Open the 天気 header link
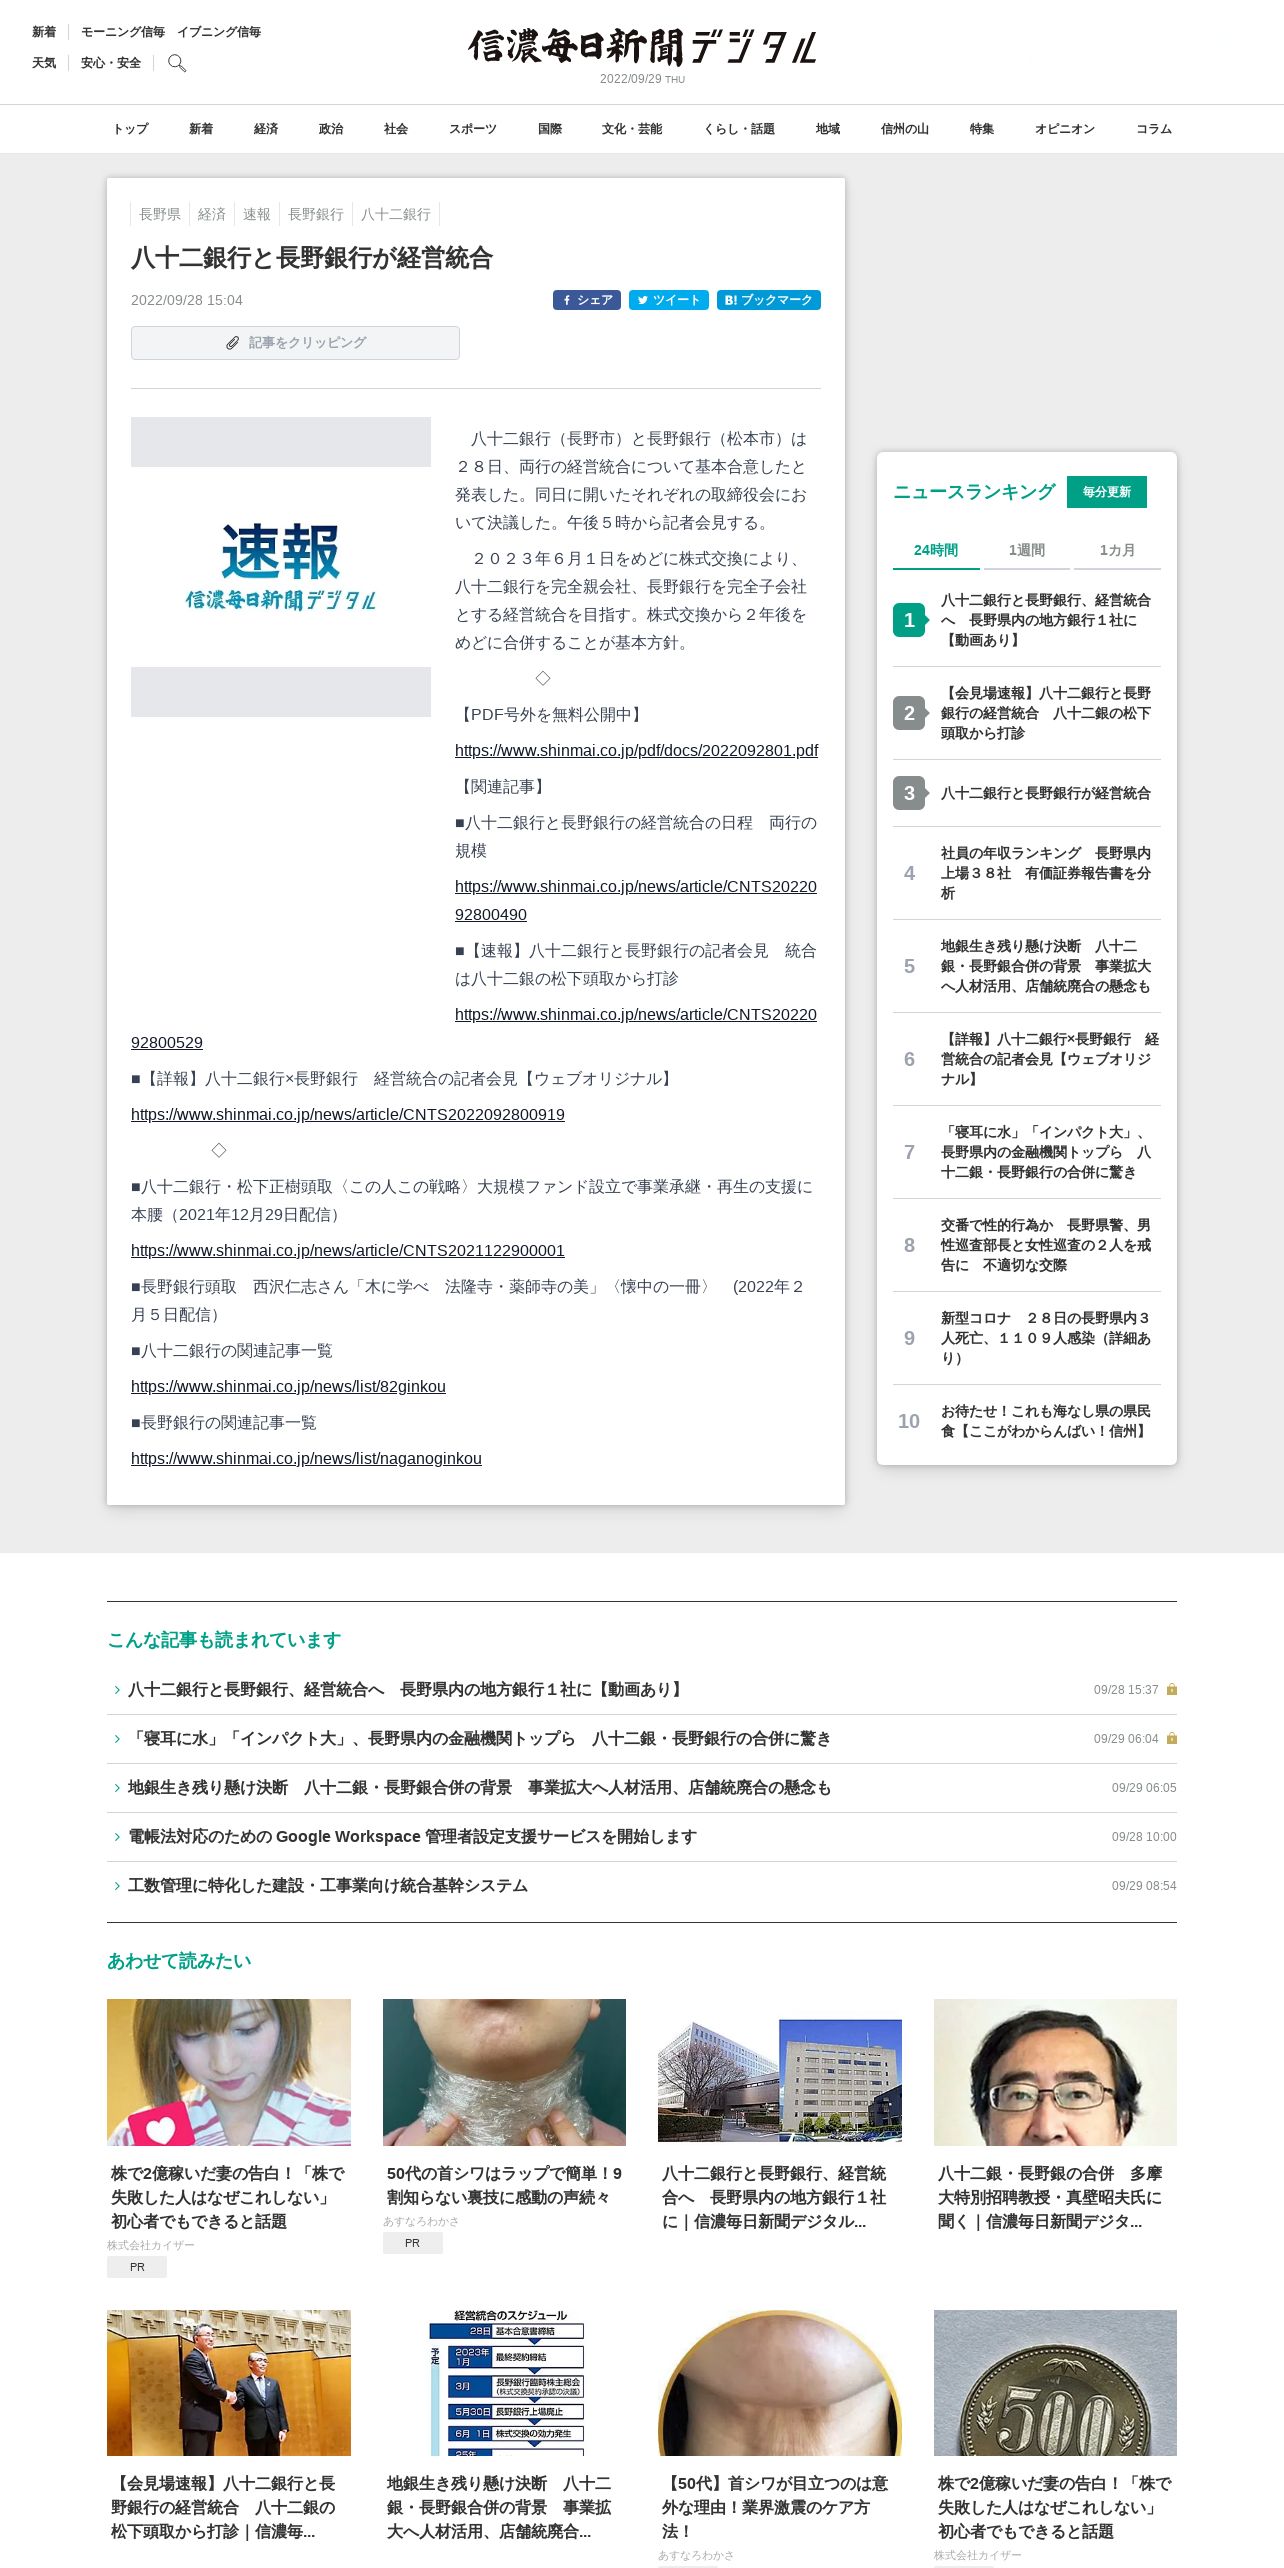The width and height of the screenshot is (1284, 2568). 44,63
